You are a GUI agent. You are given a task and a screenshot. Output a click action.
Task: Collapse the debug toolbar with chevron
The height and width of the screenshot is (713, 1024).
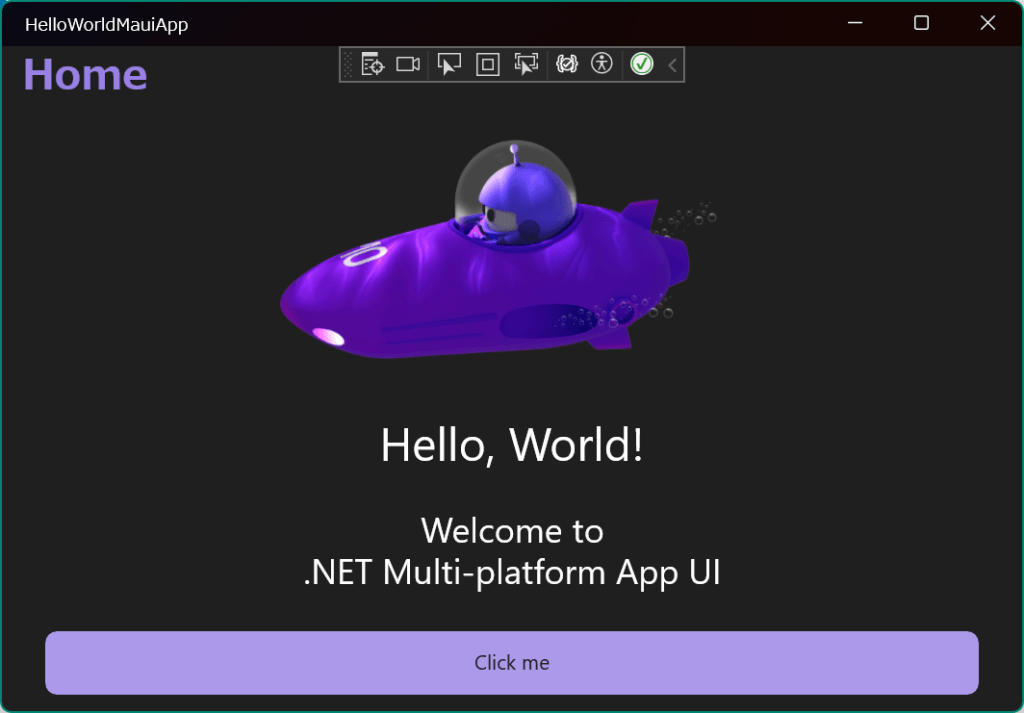point(672,65)
